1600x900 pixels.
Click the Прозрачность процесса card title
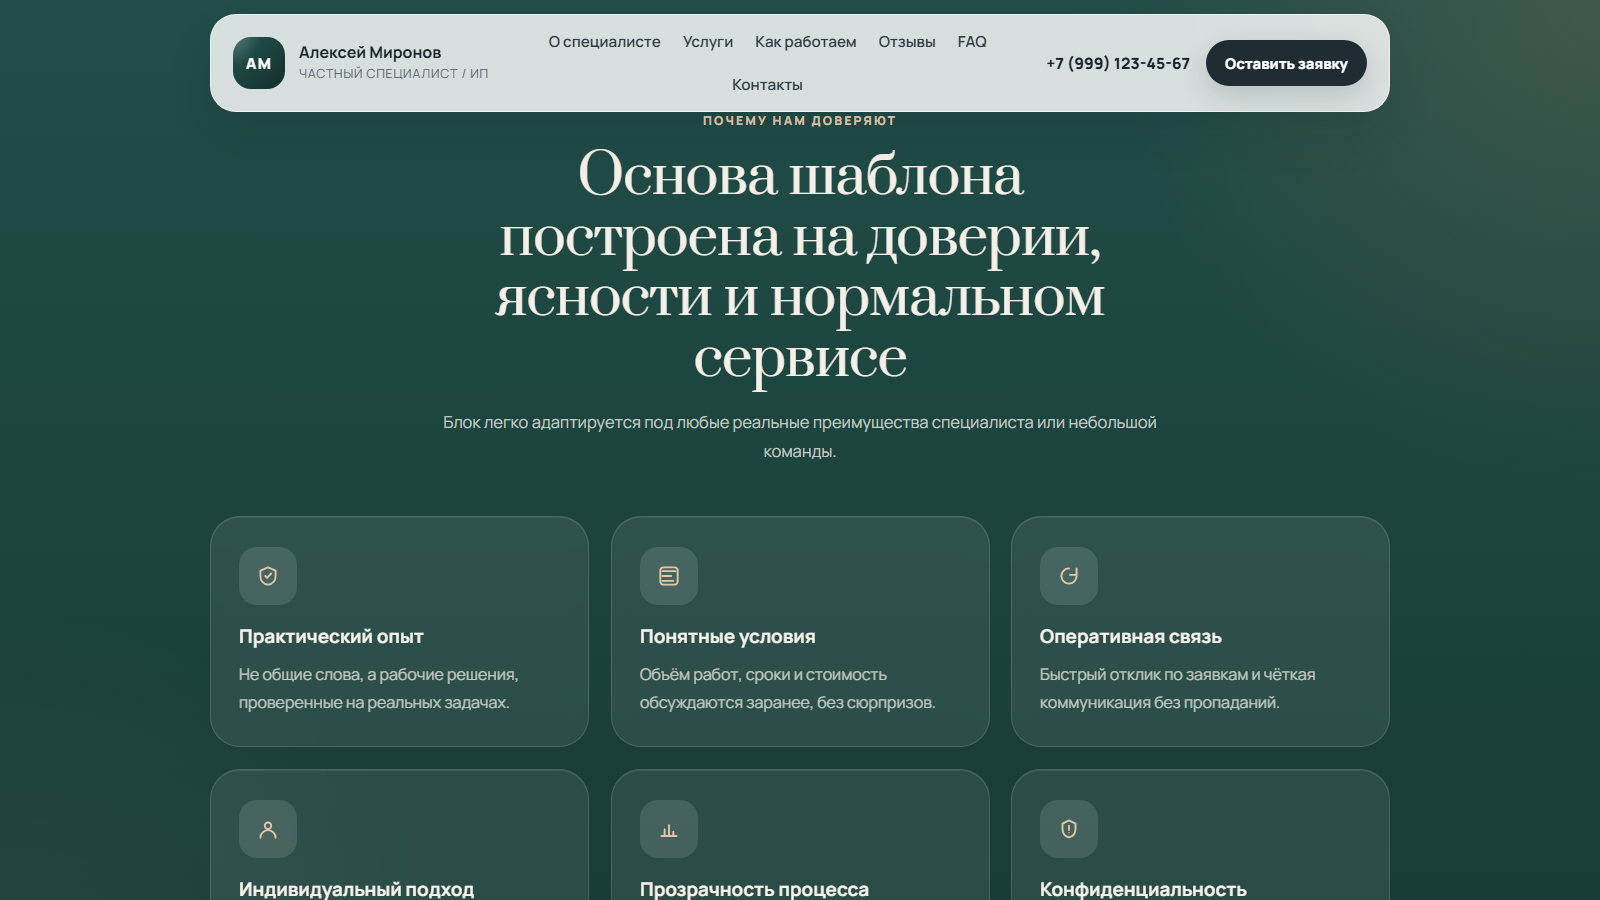tap(755, 889)
